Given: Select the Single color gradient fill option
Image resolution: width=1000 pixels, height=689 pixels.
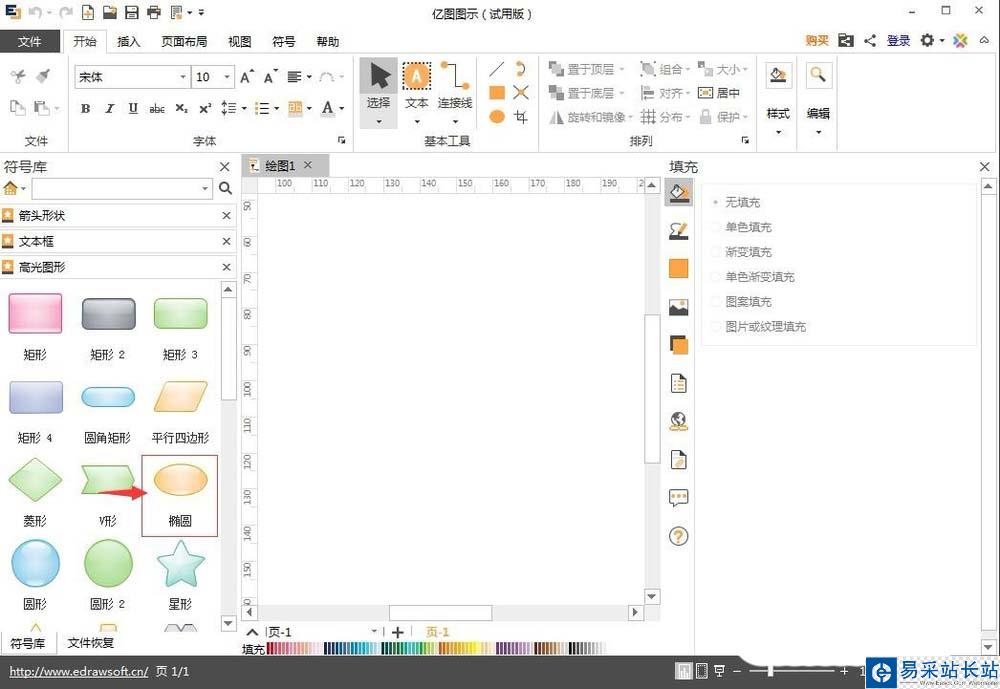Looking at the screenshot, I should tap(753, 277).
